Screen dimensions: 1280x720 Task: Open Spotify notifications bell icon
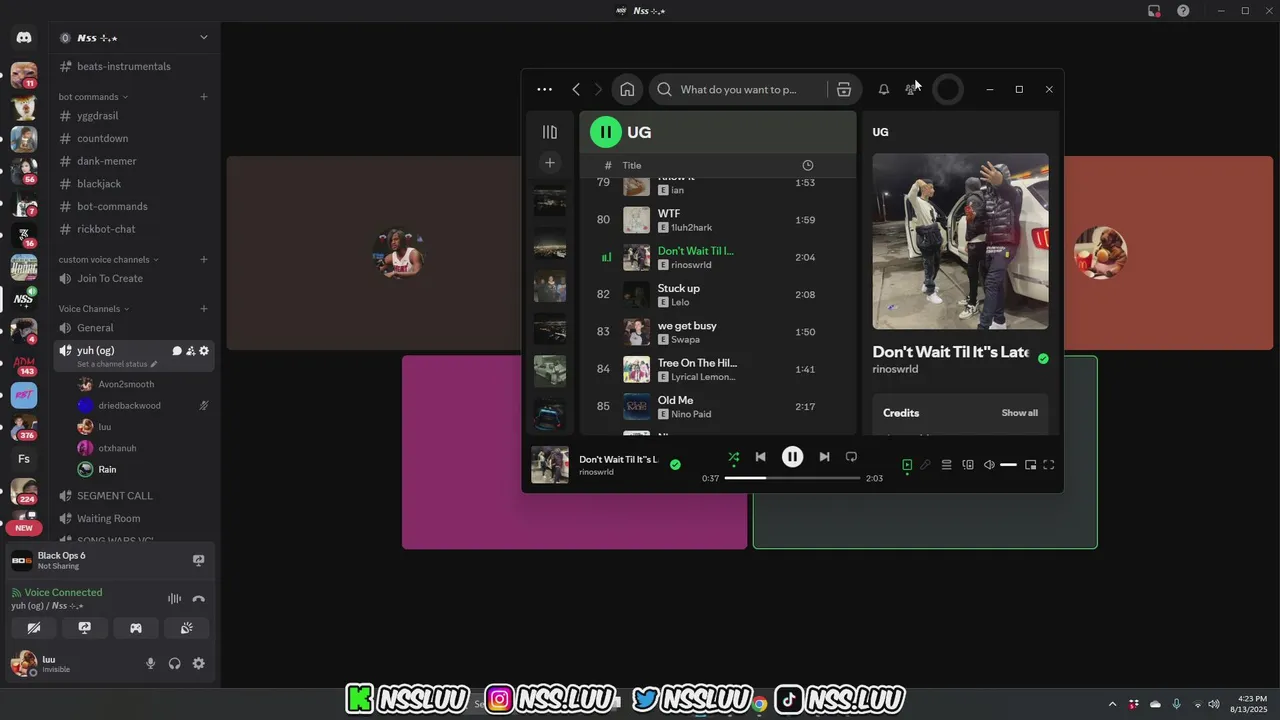coord(884,89)
